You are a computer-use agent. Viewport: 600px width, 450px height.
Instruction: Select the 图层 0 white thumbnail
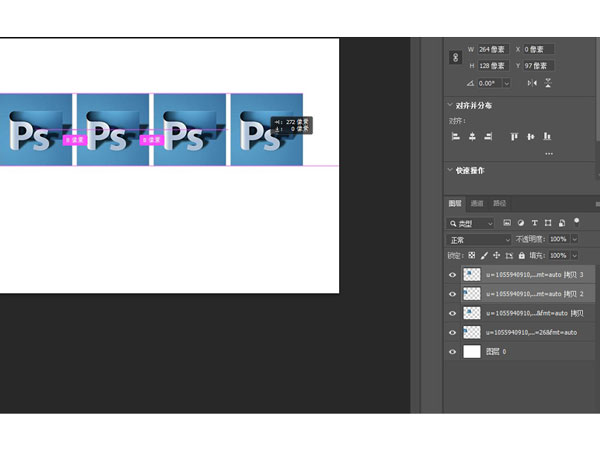[x=472, y=351]
